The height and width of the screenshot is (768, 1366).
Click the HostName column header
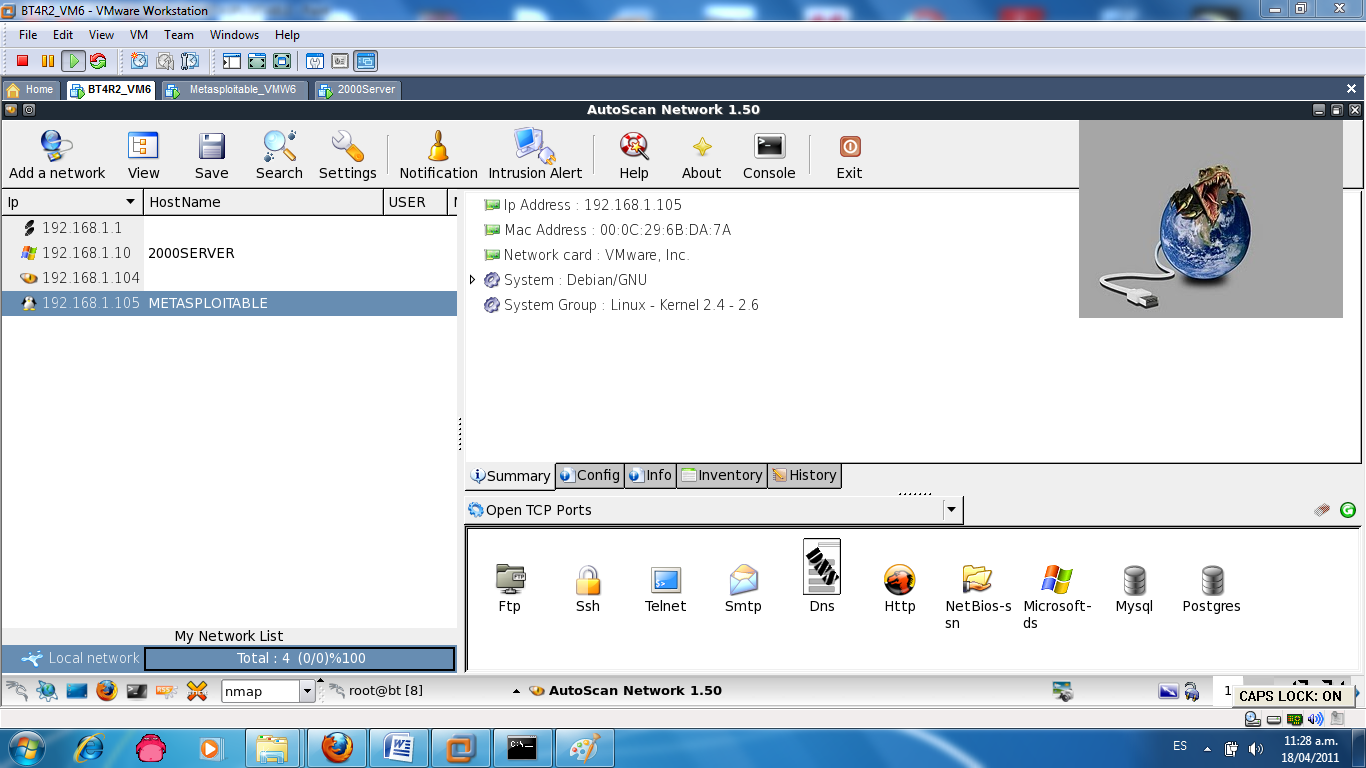click(x=263, y=202)
